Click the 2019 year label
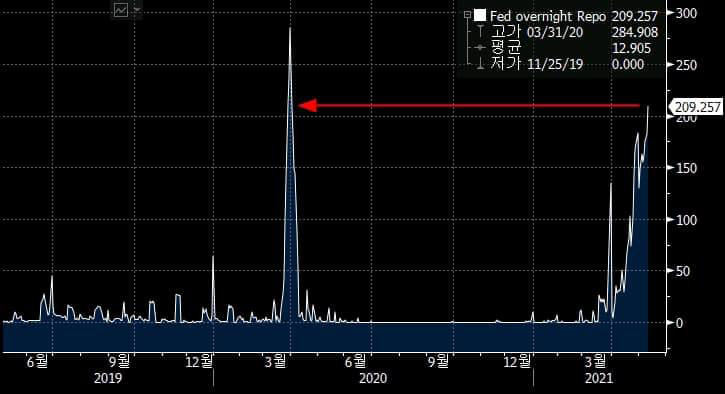 coord(108,379)
